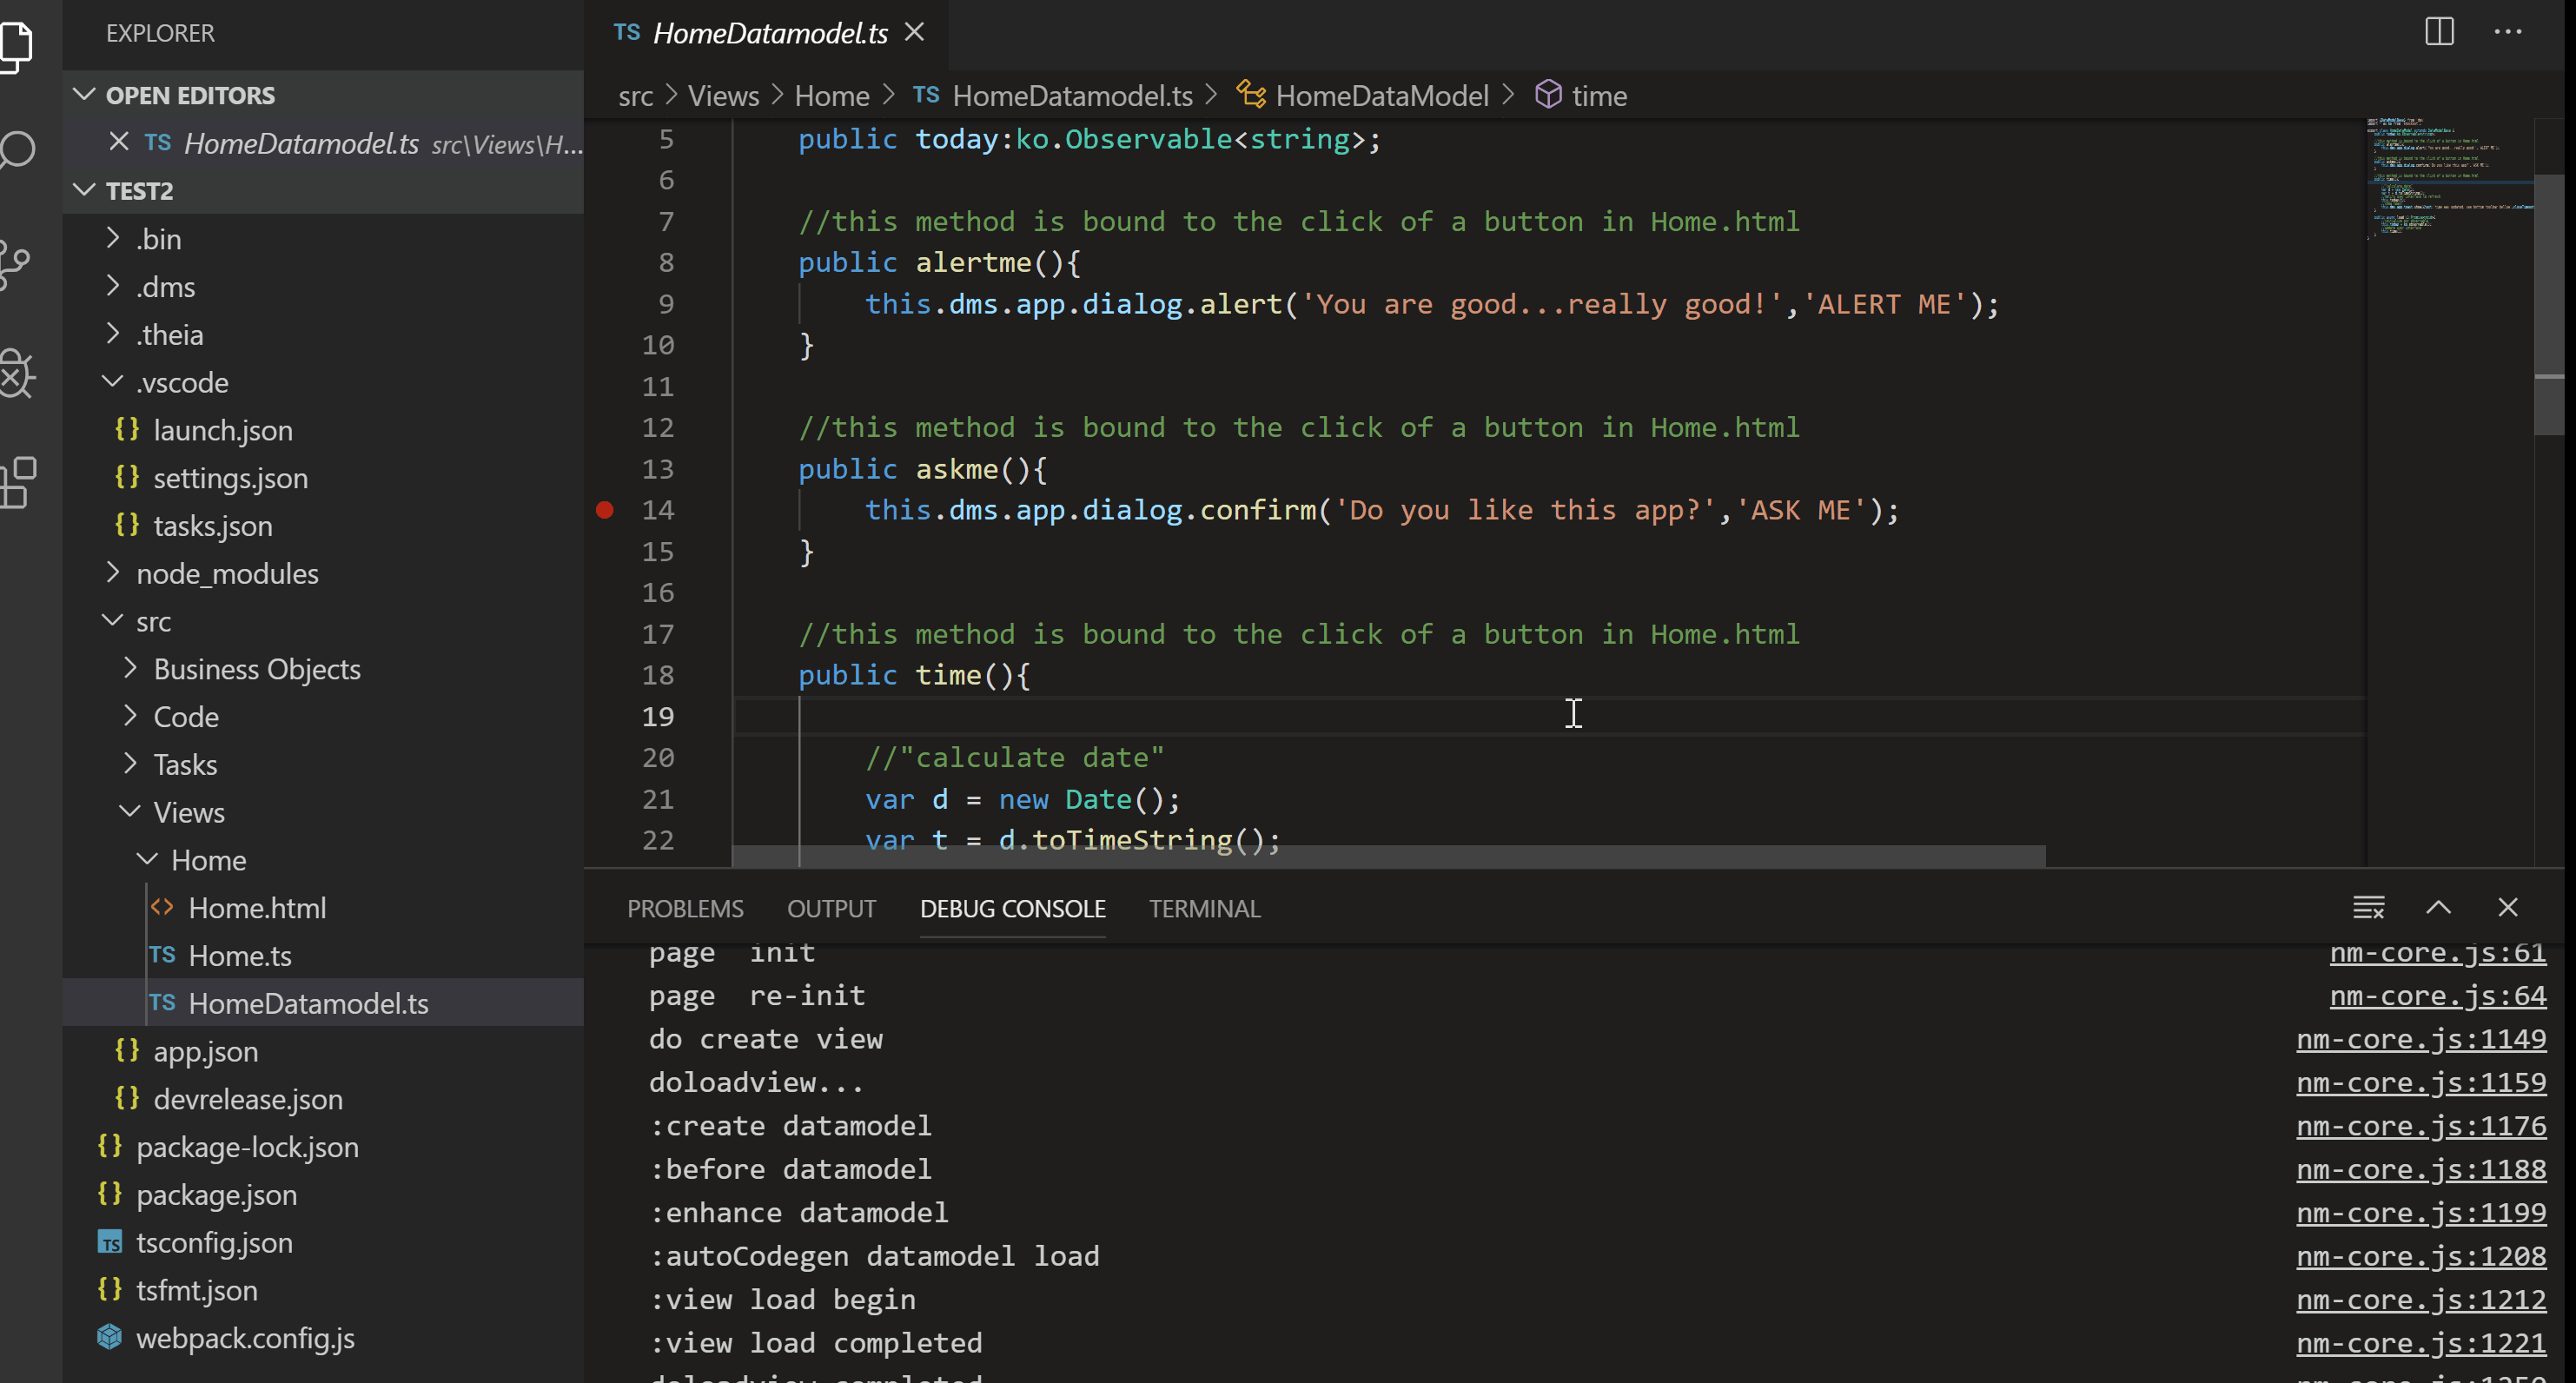This screenshot has height=1383, width=2576.
Task: Split the editor to the right
Action: [2439, 32]
